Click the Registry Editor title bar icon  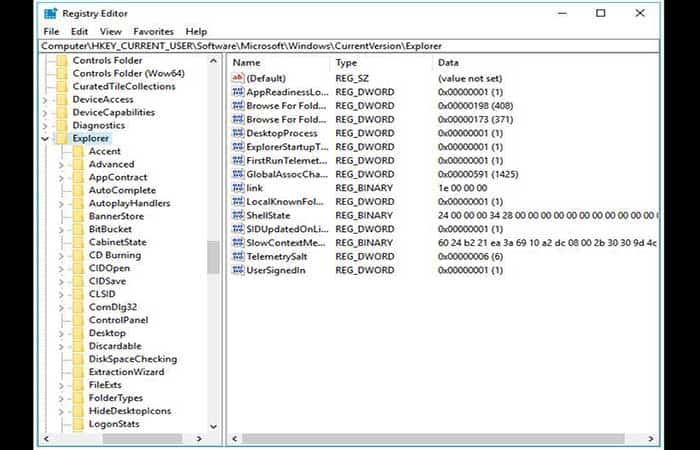click(x=50, y=14)
